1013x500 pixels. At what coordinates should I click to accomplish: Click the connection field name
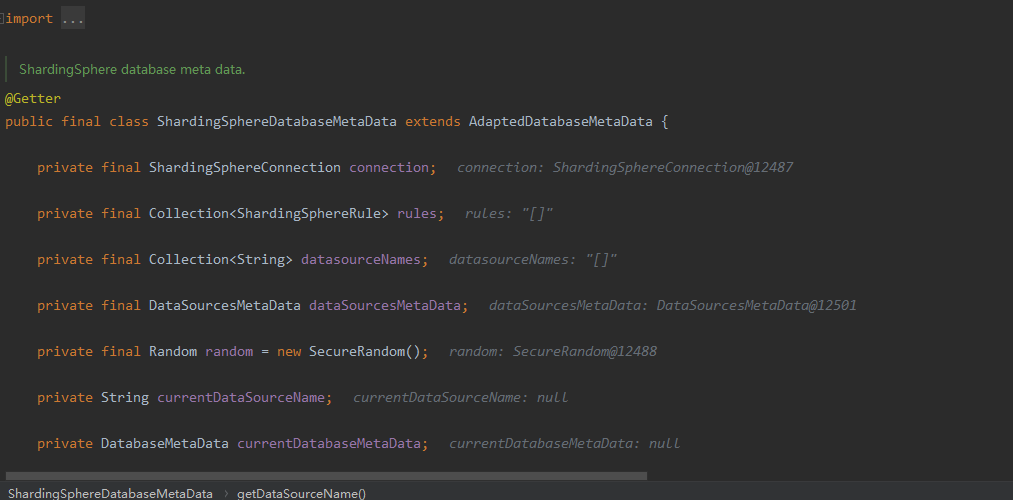[389, 167]
